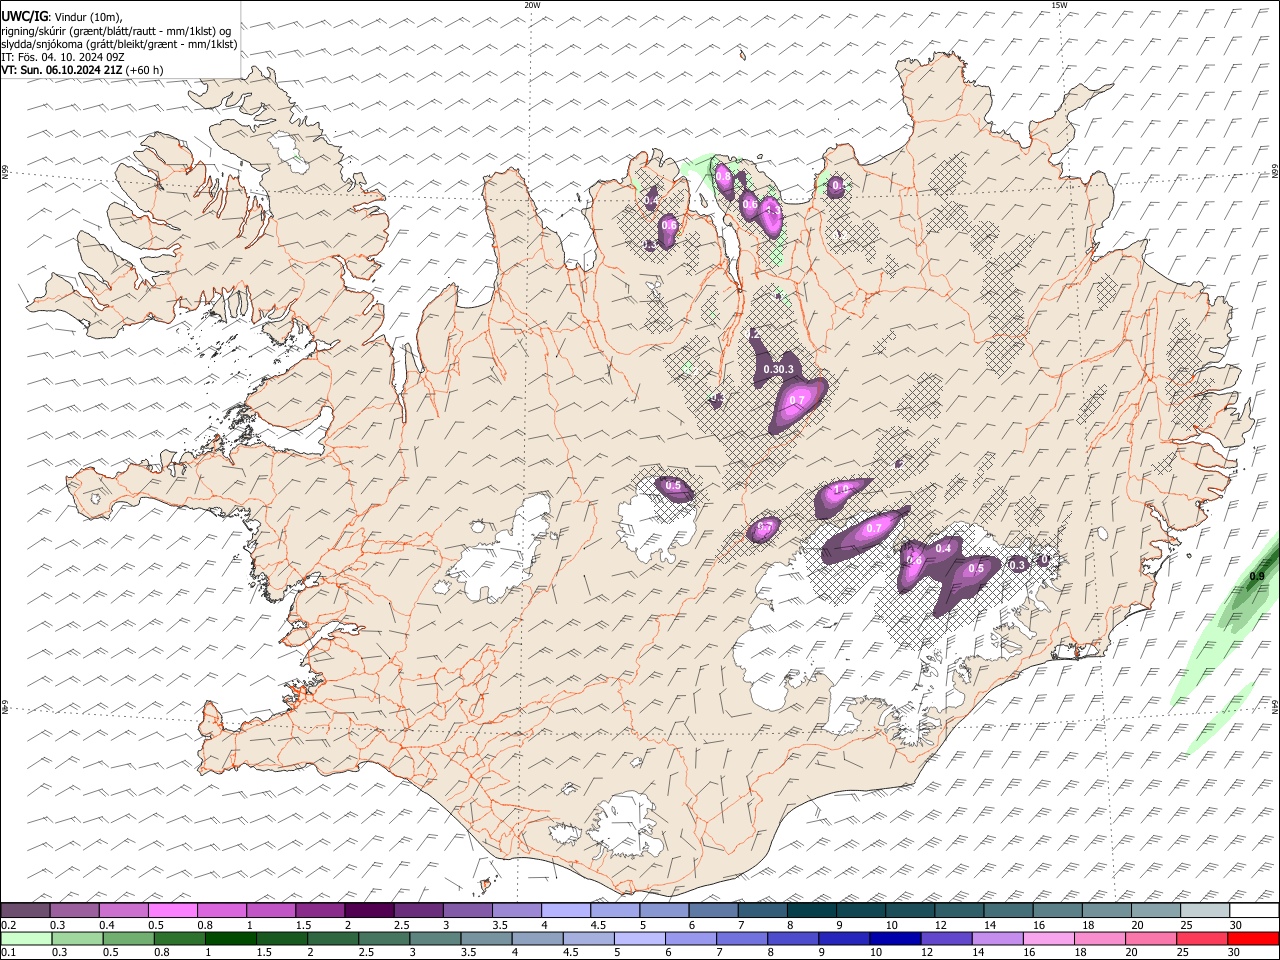Click the 0.2 swatch on the top snow scale
The height and width of the screenshot is (960, 1280).
25,910
